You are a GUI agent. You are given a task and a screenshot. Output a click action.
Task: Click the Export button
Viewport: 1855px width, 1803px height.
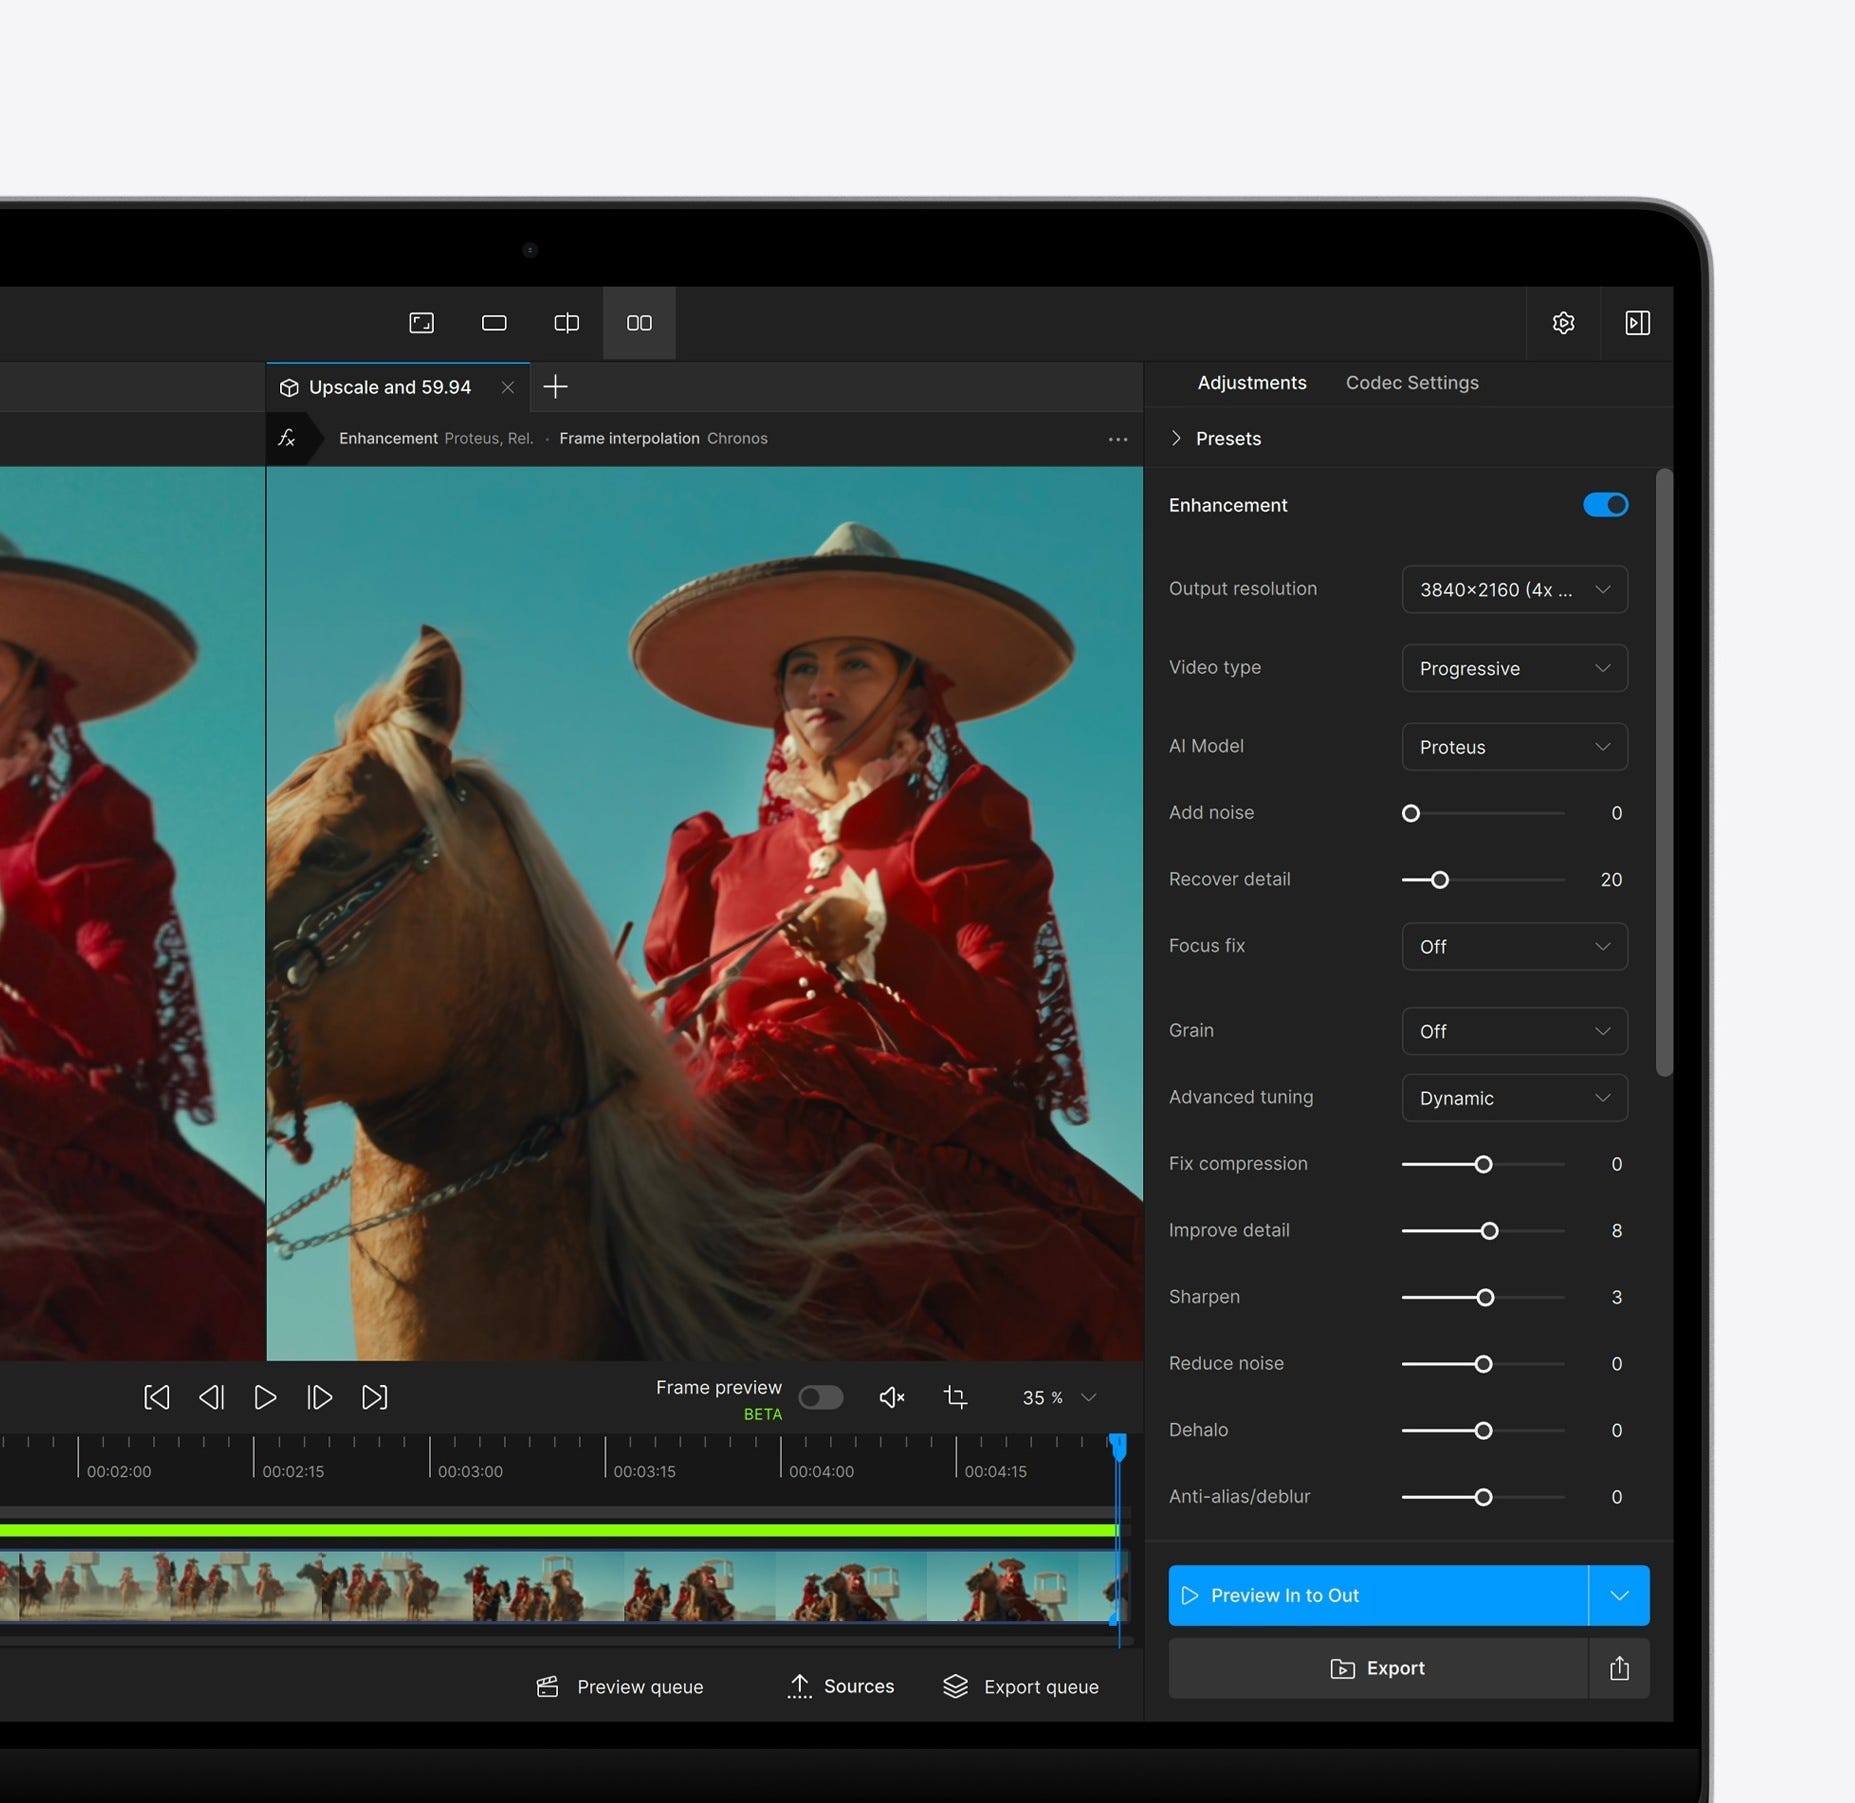click(1378, 1668)
